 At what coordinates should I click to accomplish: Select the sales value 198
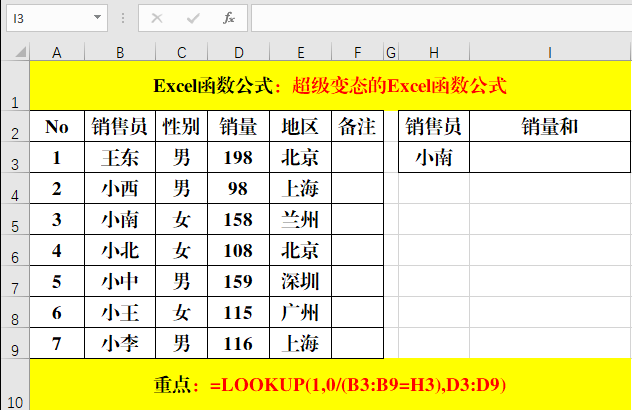[239, 157]
